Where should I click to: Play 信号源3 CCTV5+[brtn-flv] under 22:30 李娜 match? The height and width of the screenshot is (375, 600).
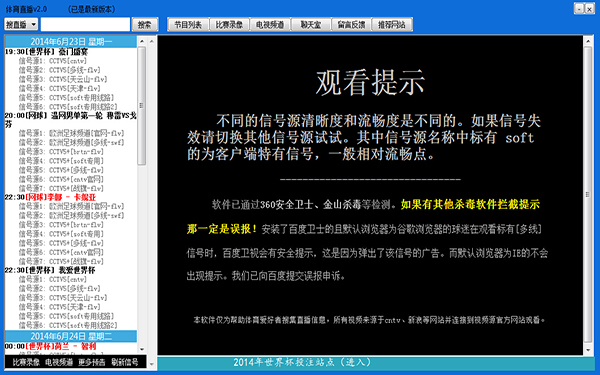point(61,225)
